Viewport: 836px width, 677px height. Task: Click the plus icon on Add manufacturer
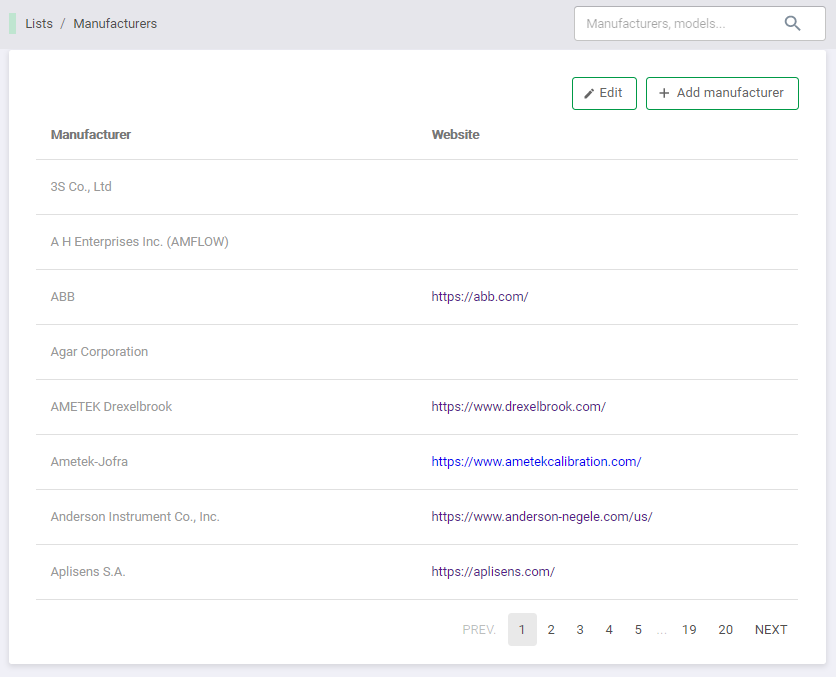point(664,93)
